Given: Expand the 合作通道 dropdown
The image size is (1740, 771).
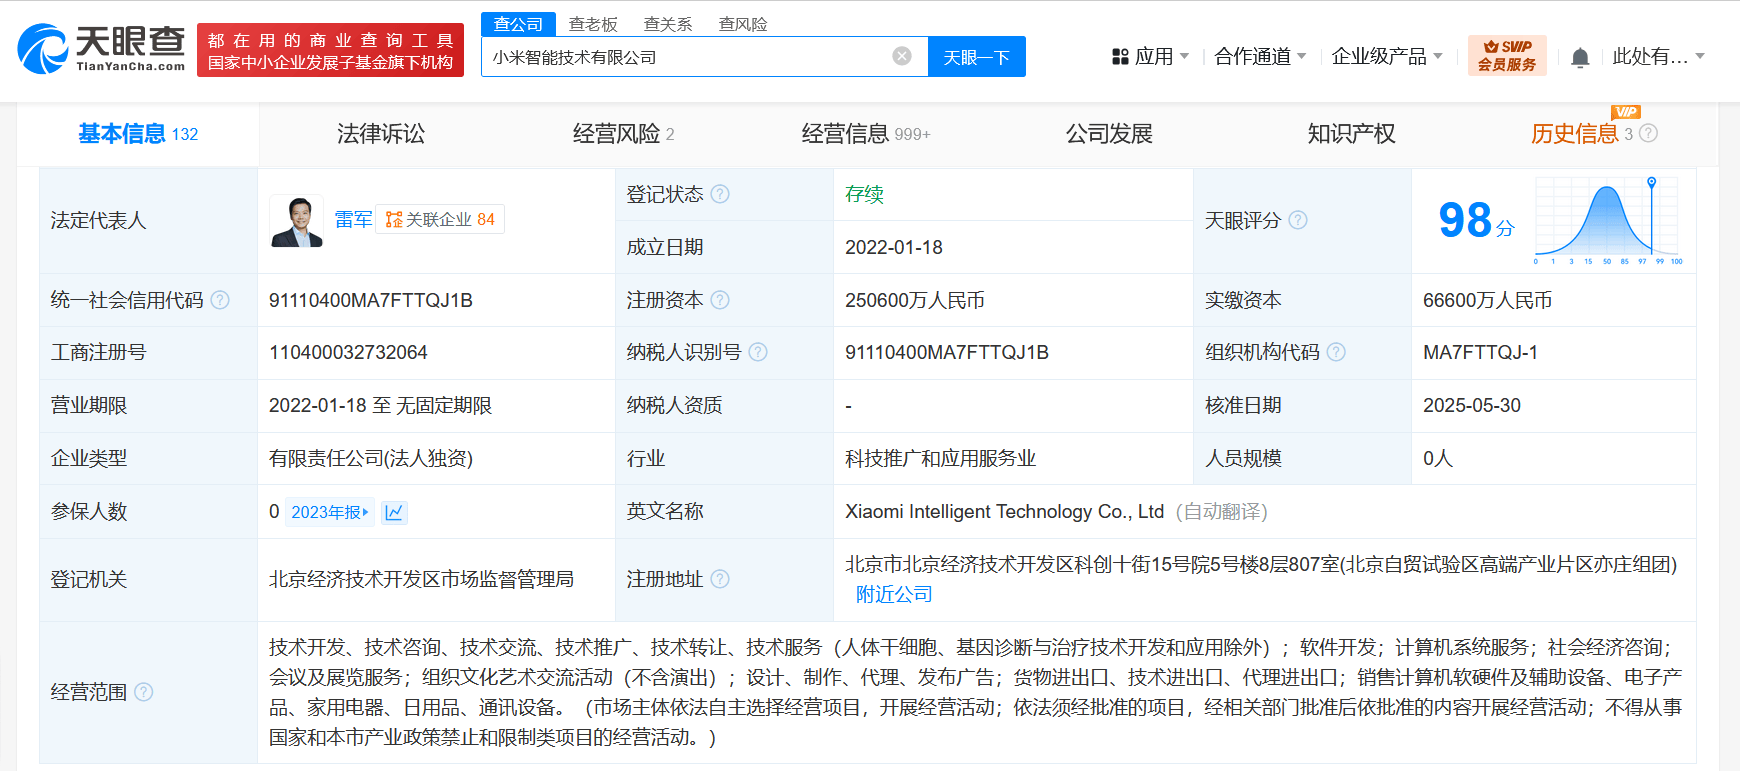Looking at the screenshot, I should tap(1260, 56).
